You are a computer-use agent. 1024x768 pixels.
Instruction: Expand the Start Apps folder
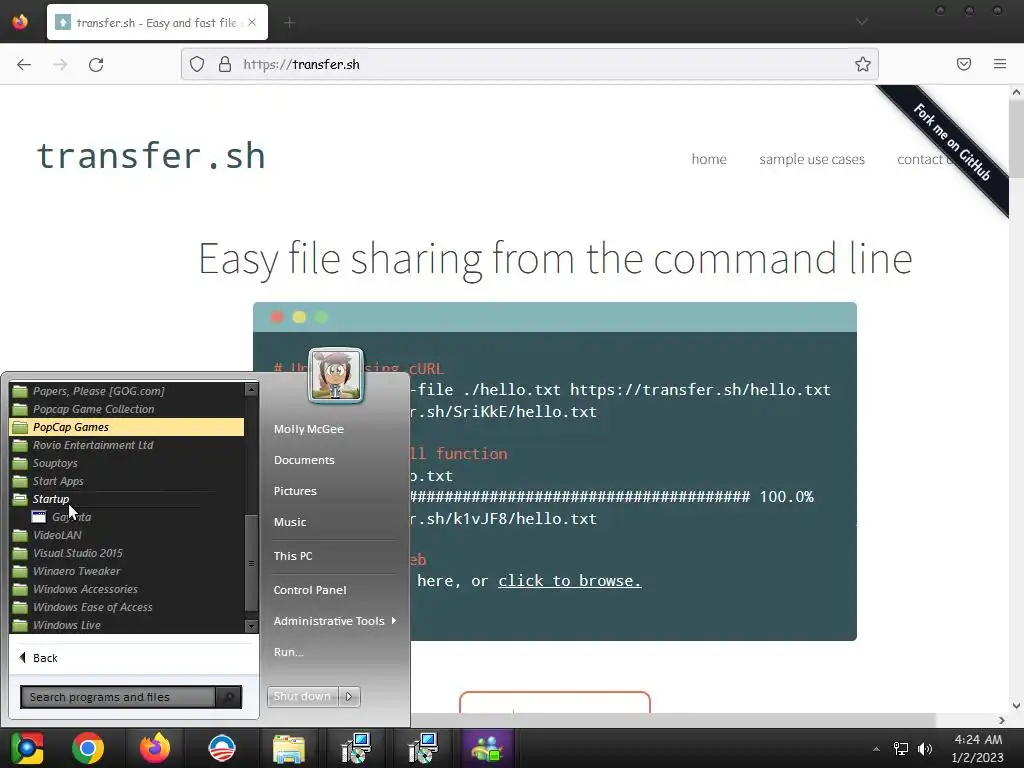pyautogui.click(x=127, y=481)
